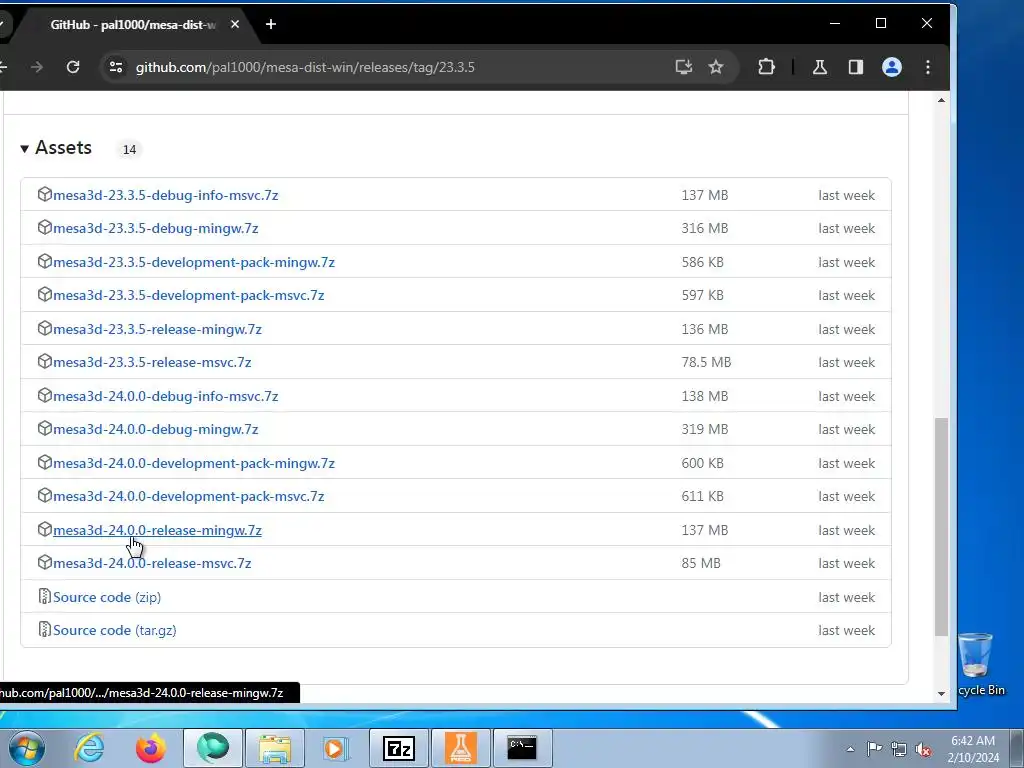
Task: Open 7-Zip from taskbar
Action: pyautogui.click(x=398, y=748)
